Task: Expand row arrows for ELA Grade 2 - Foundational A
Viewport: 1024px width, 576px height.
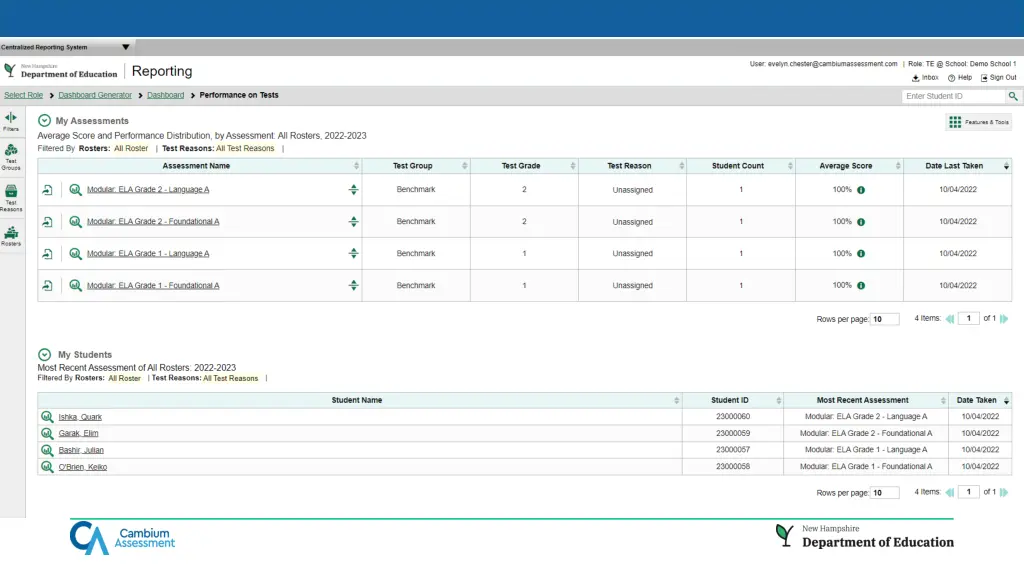Action: point(353,221)
